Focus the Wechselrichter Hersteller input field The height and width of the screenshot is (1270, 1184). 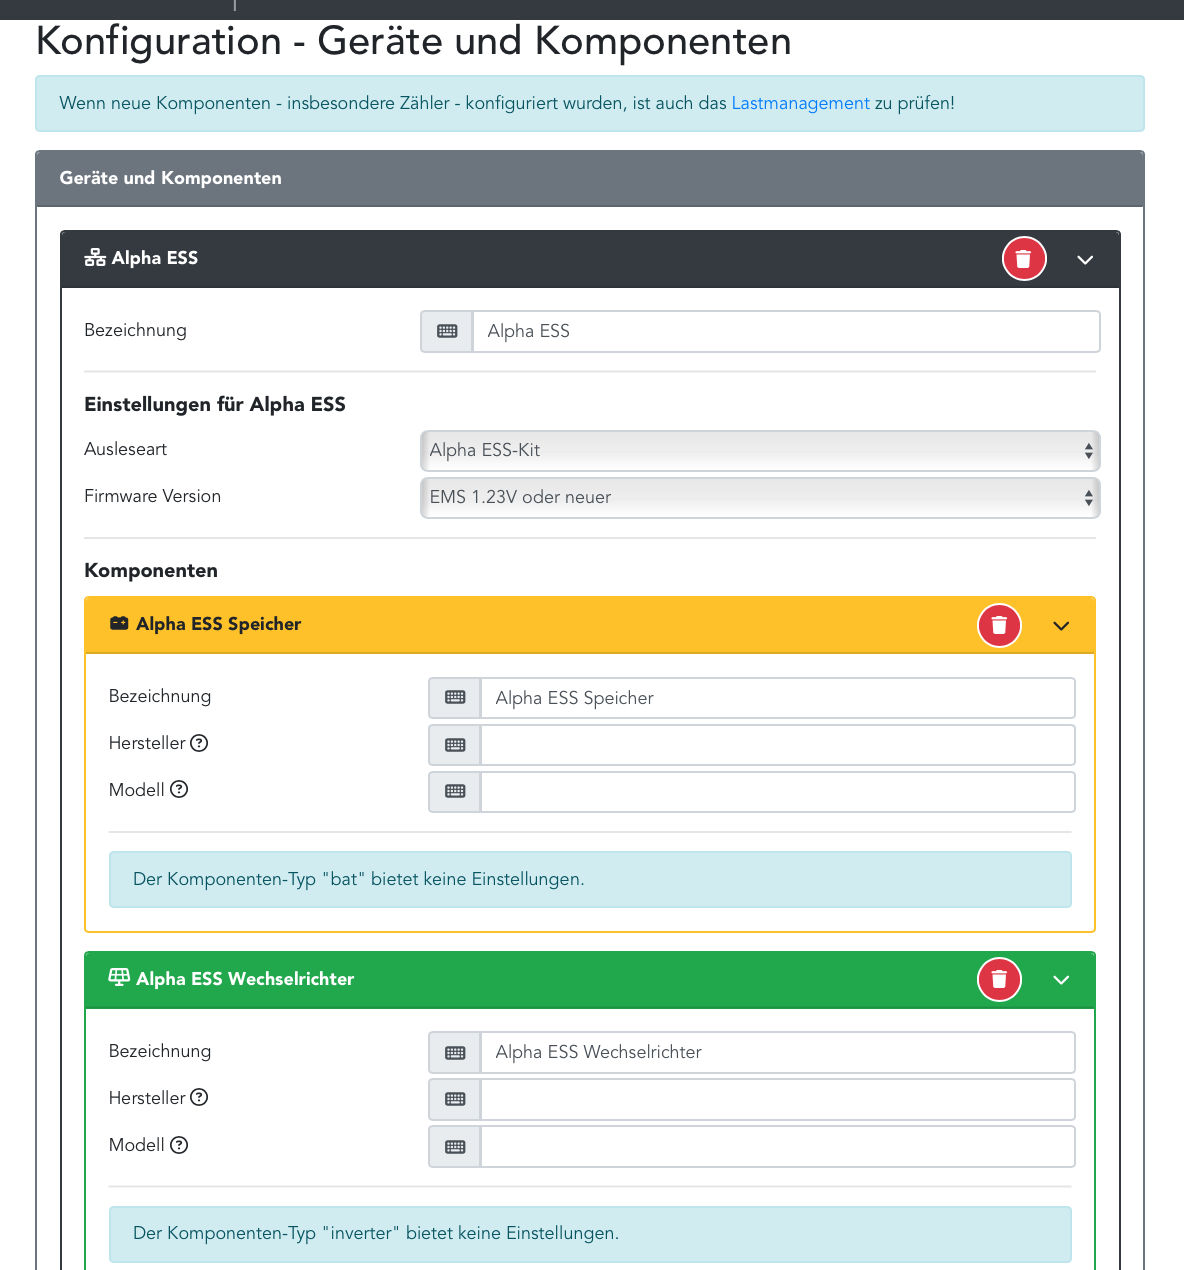[778, 1099]
